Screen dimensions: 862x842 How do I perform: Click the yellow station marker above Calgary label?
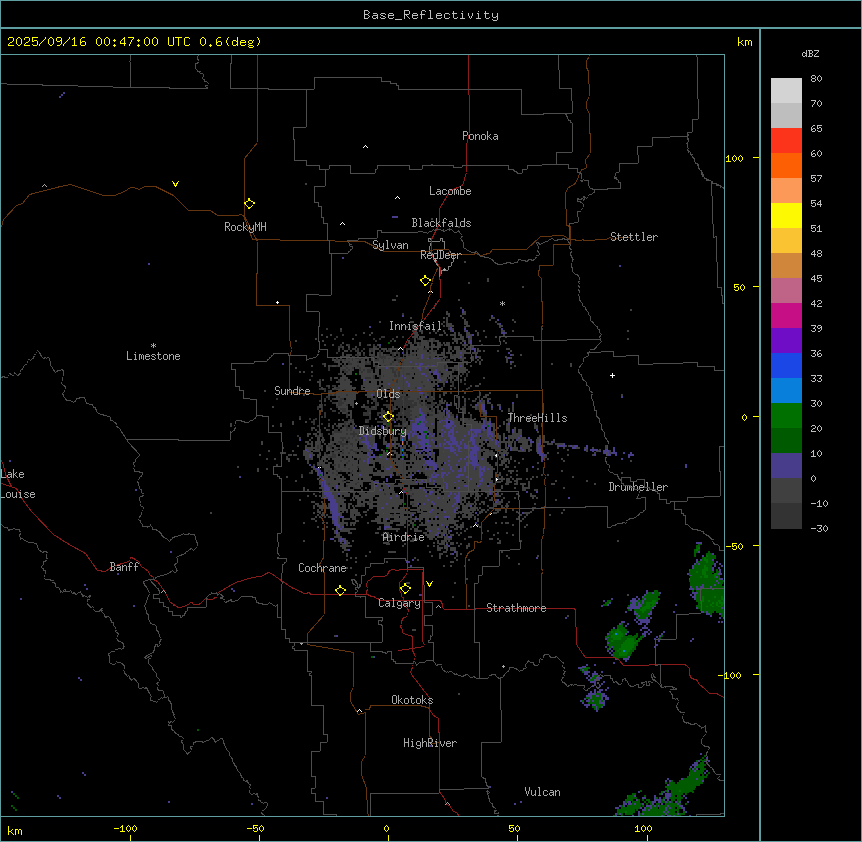point(406,589)
